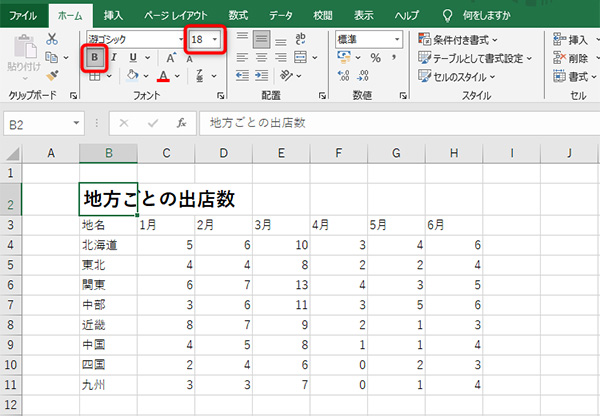Click the center align text icon
The width and height of the screenshot is (600, 416).
click(x=262, y=58)
